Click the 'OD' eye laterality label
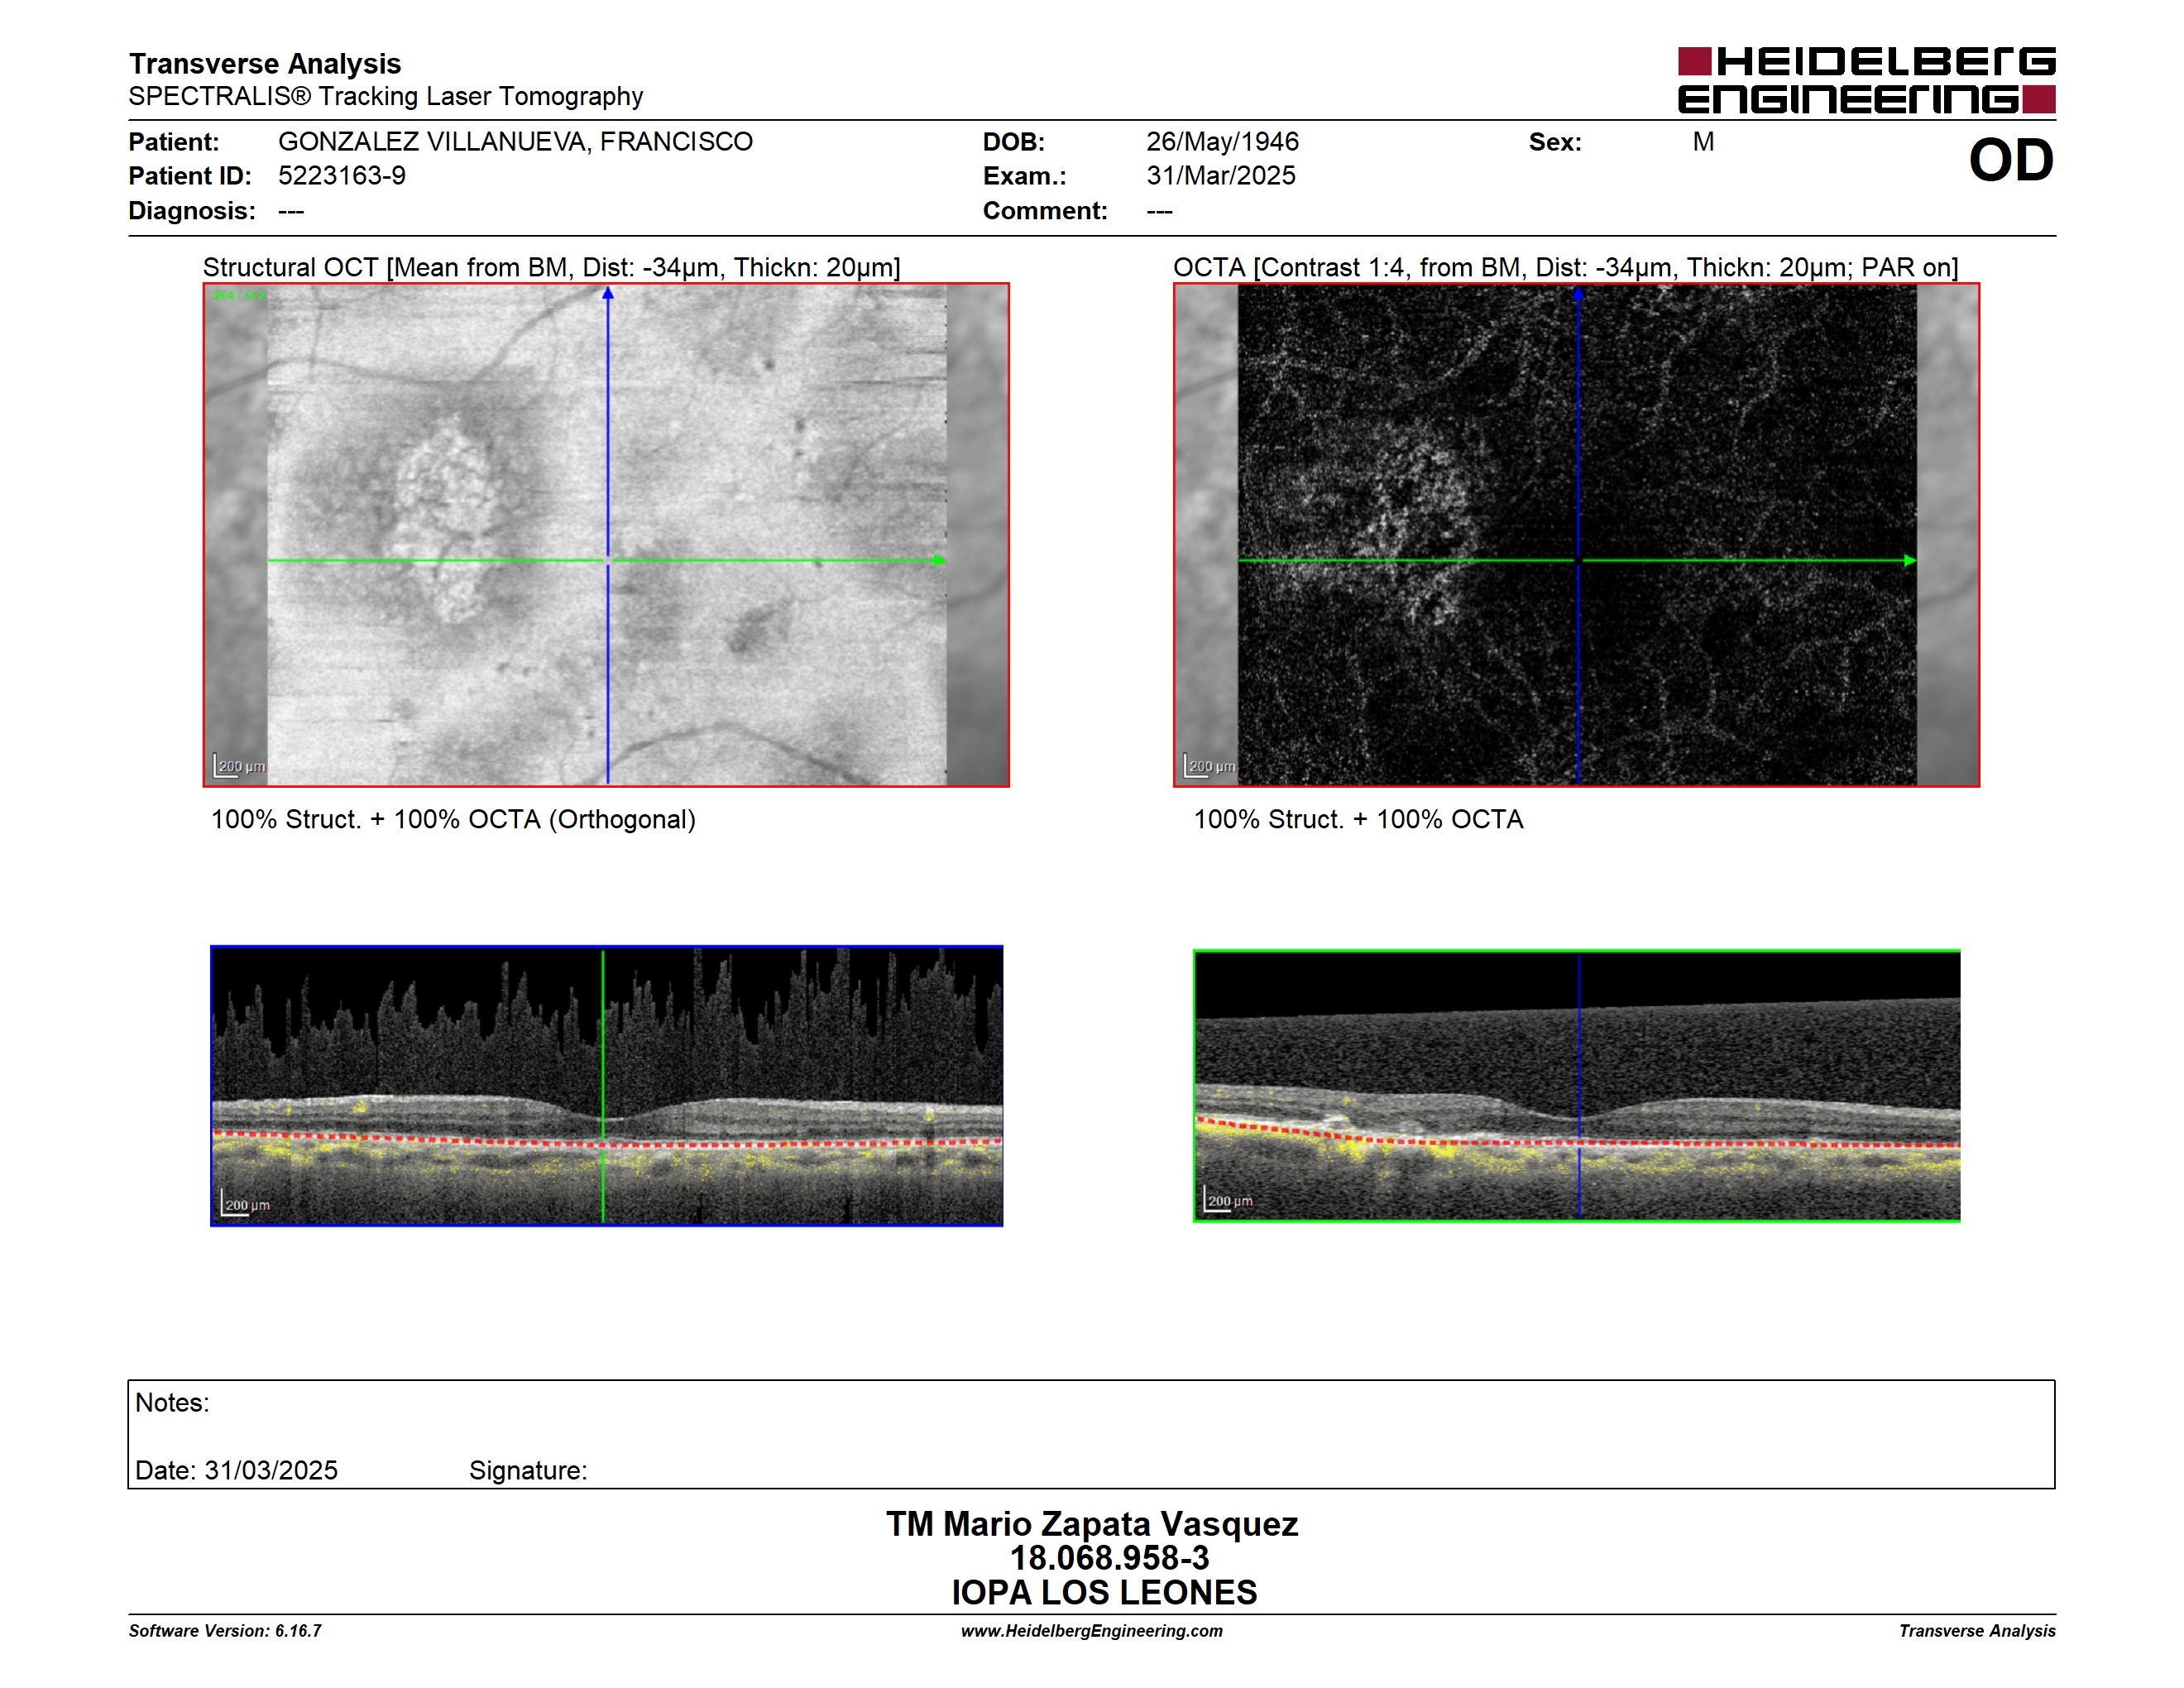Screen dimensions: 2184x1688 2010,160
